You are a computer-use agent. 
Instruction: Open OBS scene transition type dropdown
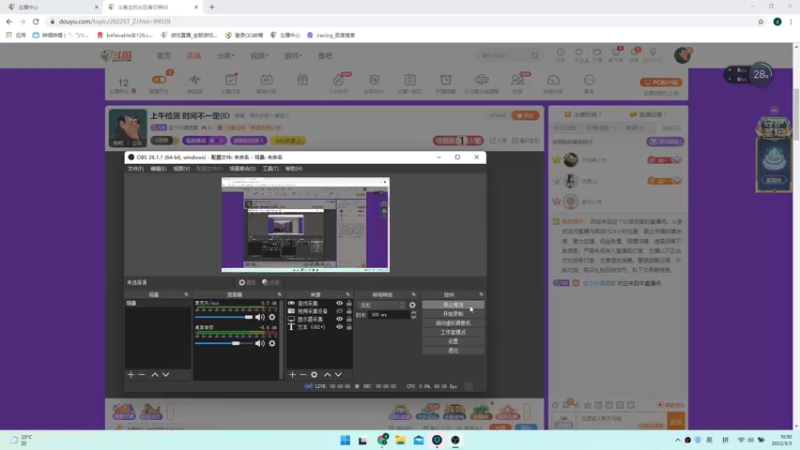pyautogui.click(x=382, y=305)
